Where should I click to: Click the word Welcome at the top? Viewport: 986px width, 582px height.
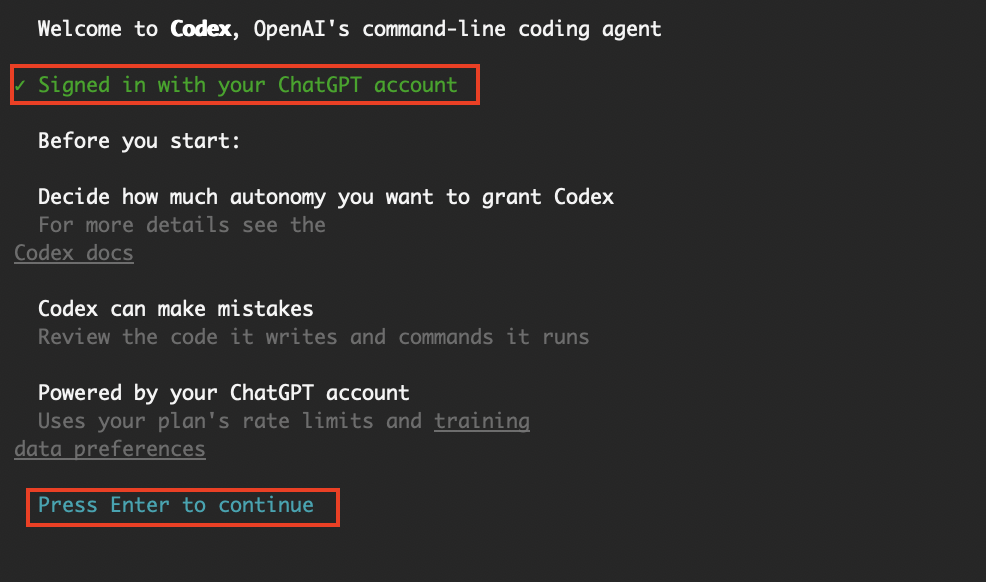point(80,29)
